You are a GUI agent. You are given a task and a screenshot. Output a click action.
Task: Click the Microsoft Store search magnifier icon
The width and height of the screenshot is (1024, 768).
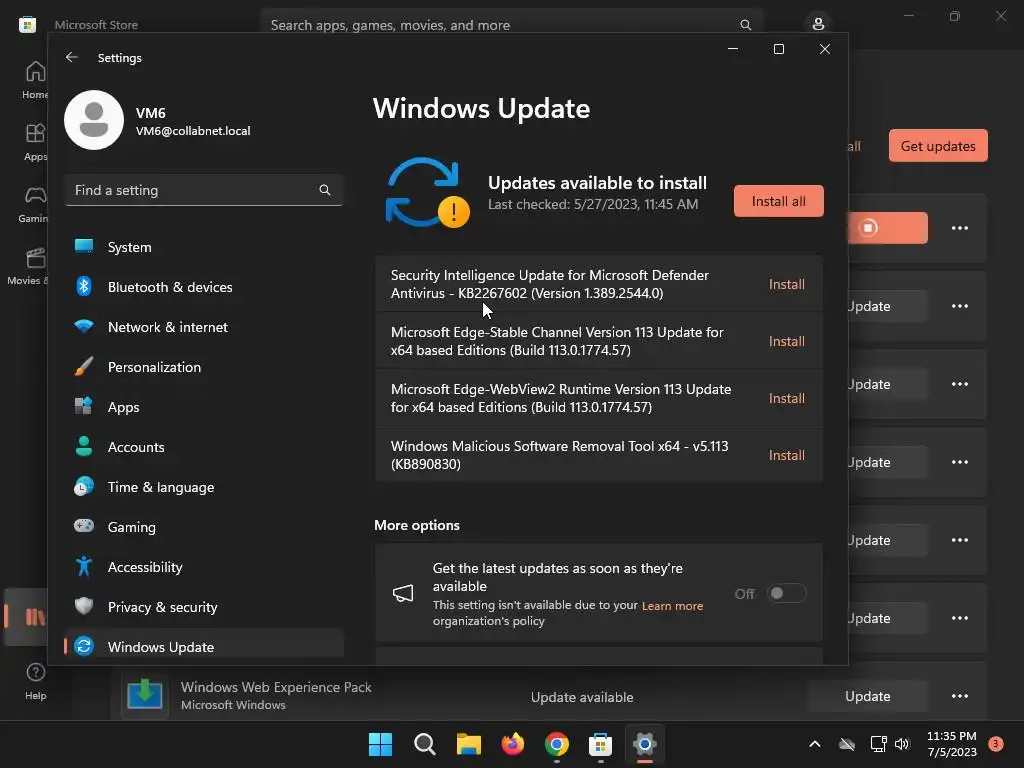pyautogui.click(x=745, y=25)
